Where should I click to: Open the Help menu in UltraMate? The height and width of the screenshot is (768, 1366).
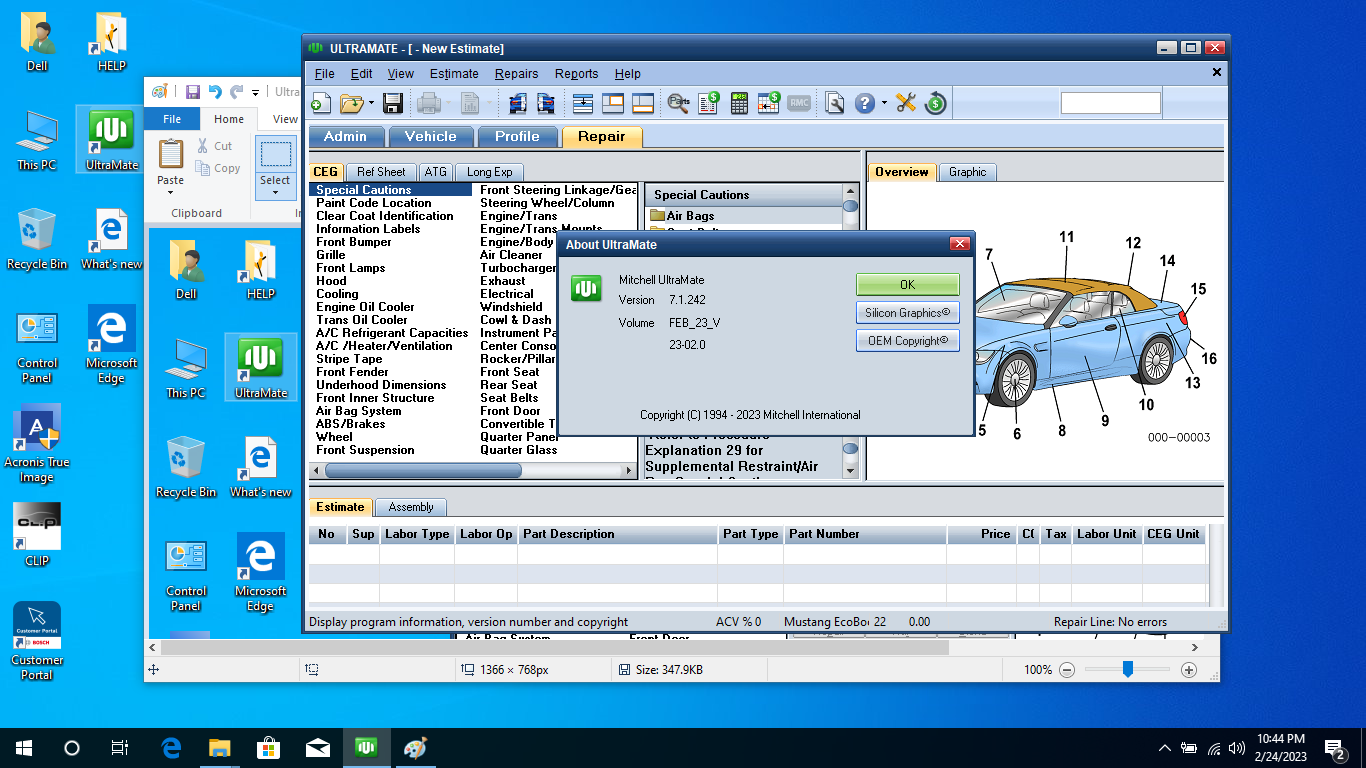[628, 73]
